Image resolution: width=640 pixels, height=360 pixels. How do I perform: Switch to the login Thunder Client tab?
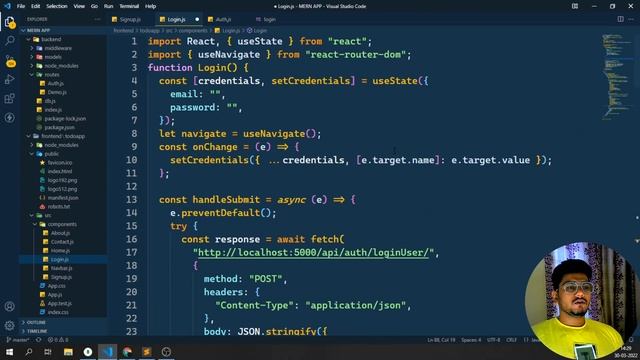point(269,19)
